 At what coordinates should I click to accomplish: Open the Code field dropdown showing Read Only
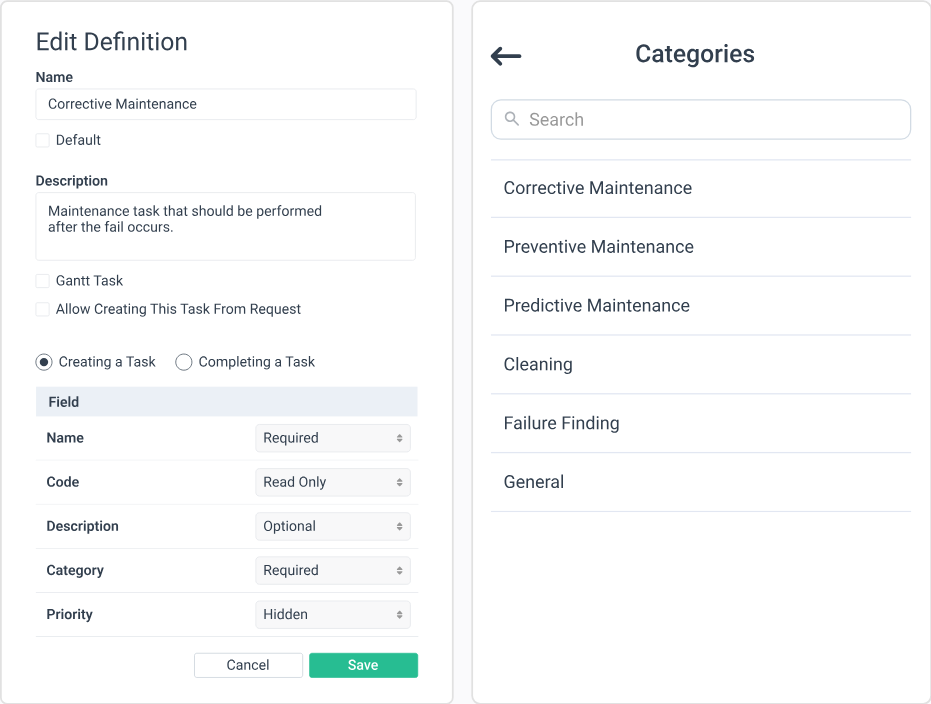333,482
